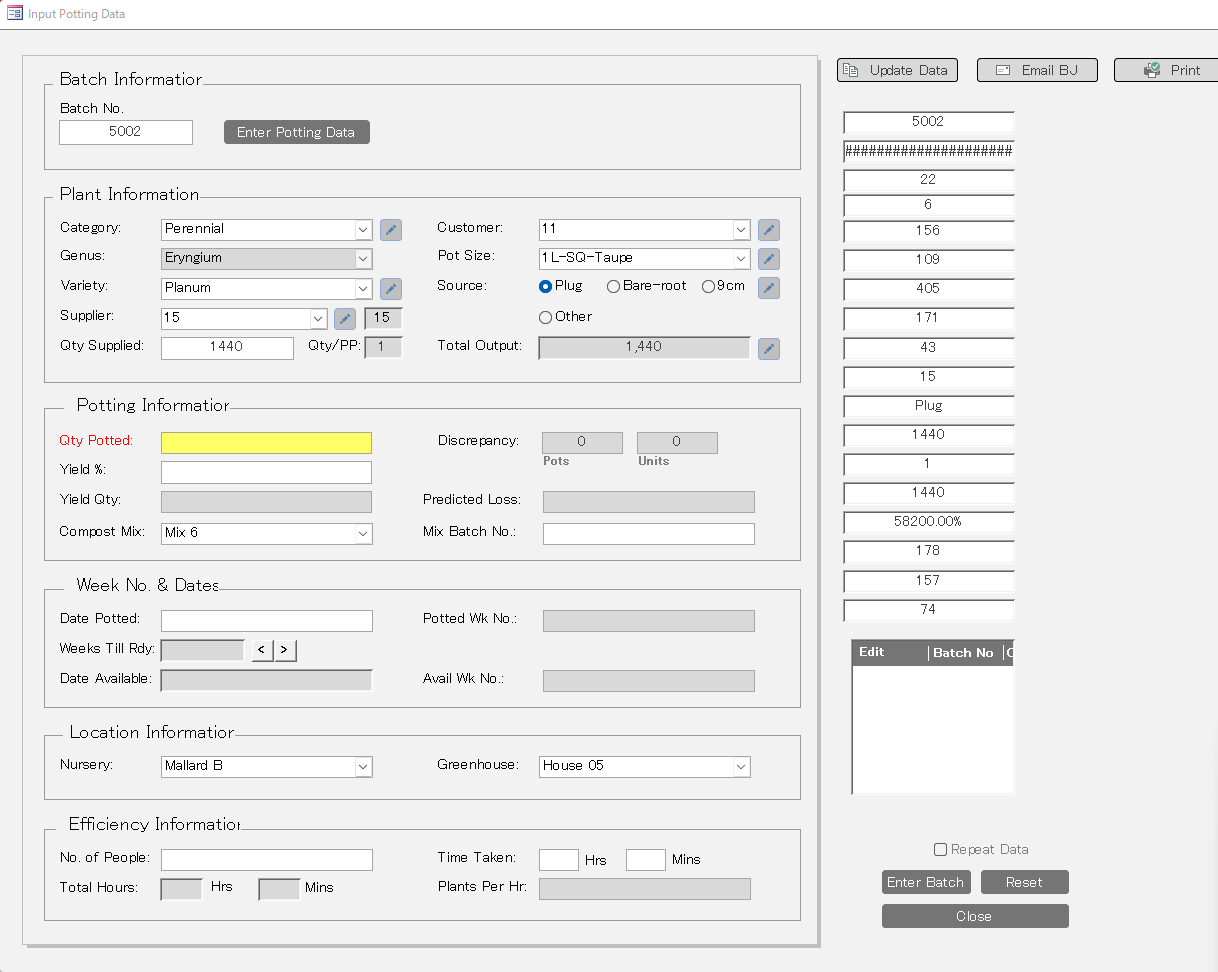Open the Greenhouse dropdown showing House 05

coord(741,767)
